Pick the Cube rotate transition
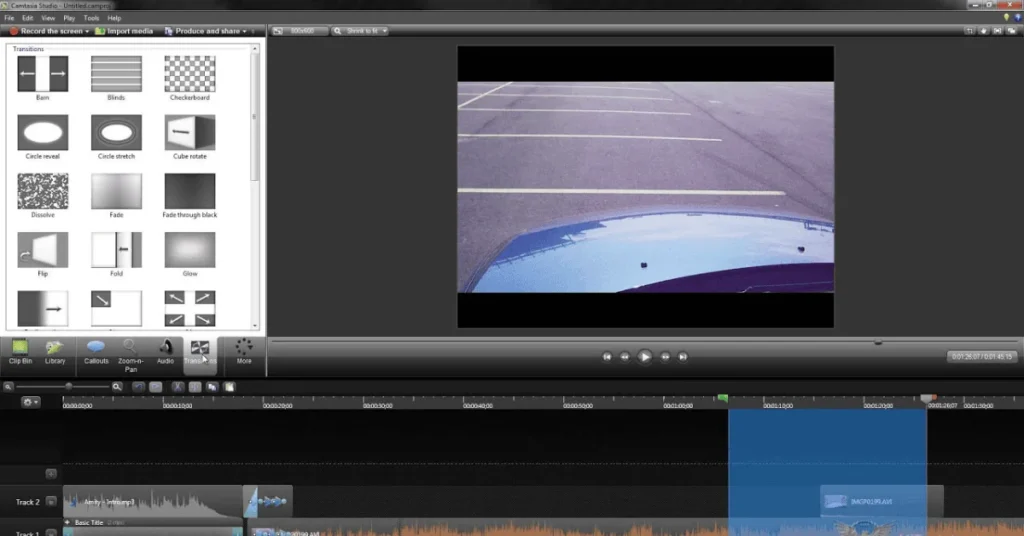The width and height of the screenshot is (1024, 536). pos(189,133)
